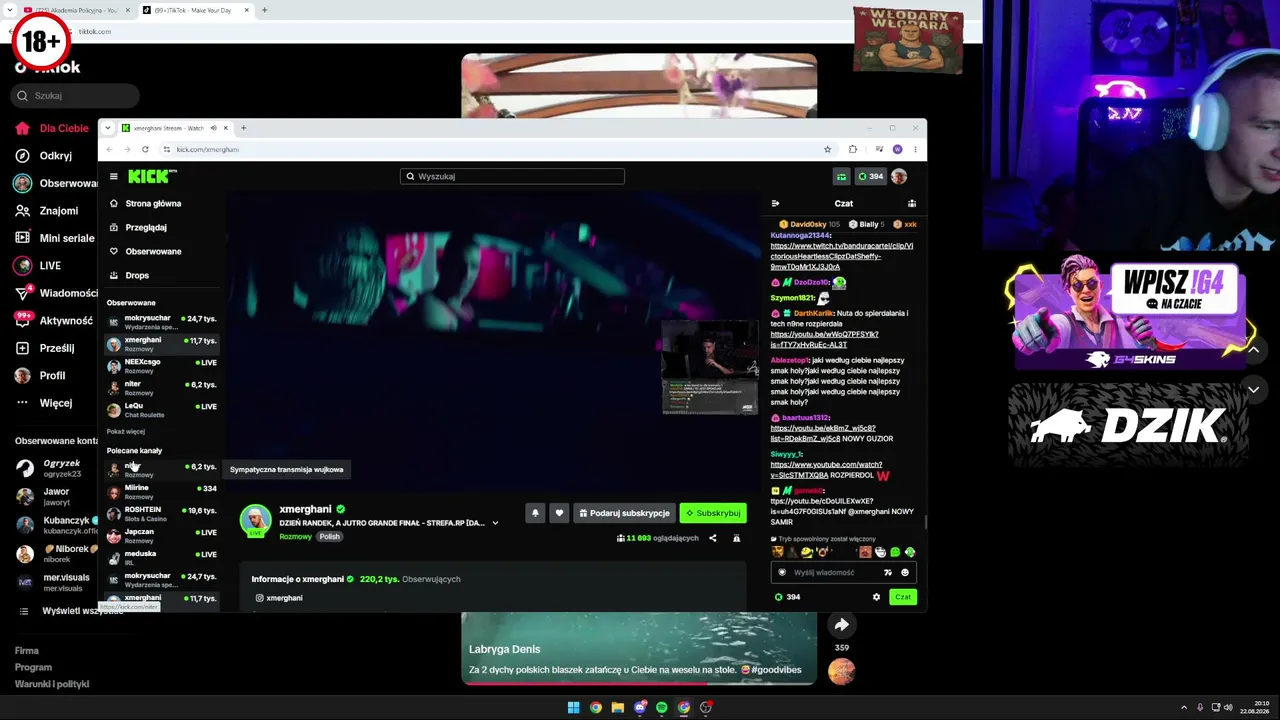The height and width of the screenshot is (720, 1280).
Task: Open the Chrome profile avatar in Kick window
Action: [x=897, y=149]
